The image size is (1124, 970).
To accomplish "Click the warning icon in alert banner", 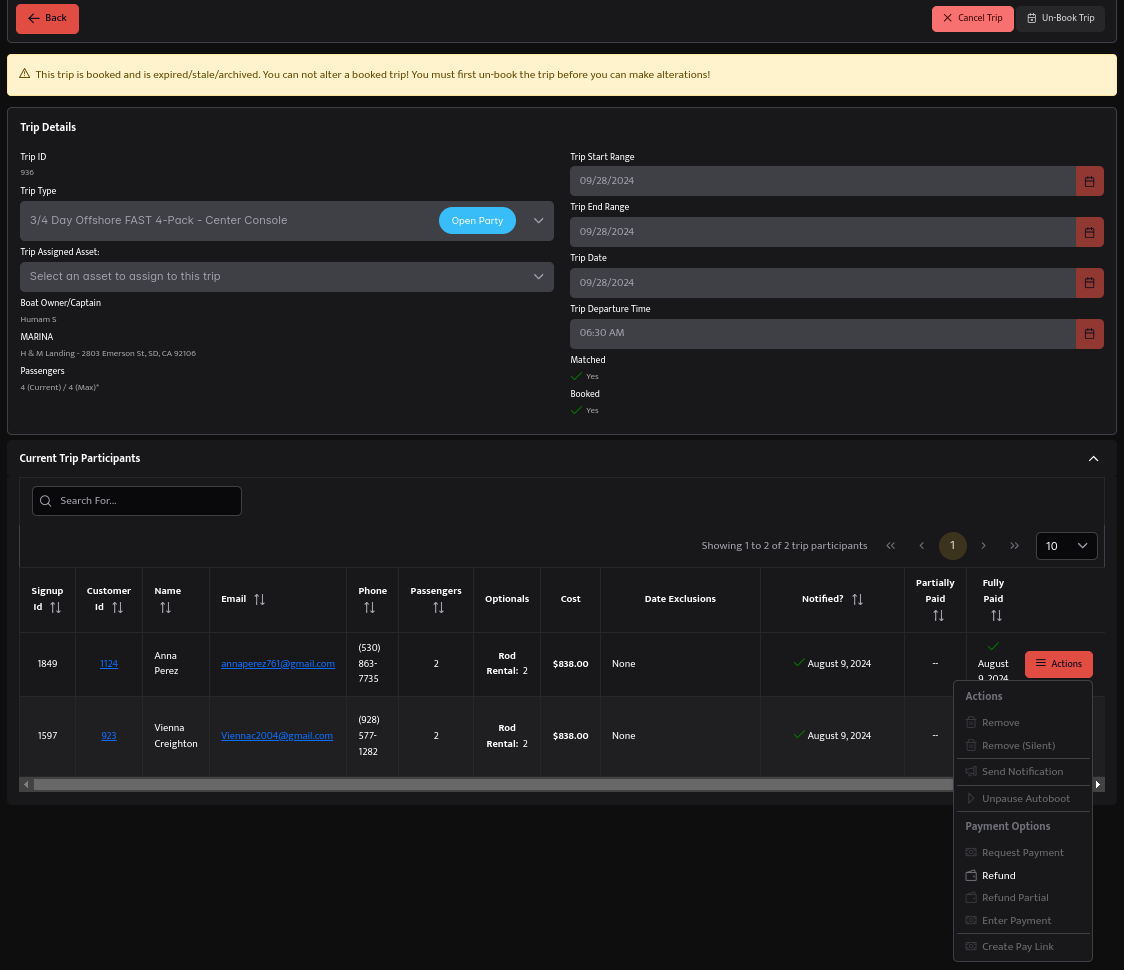I will (24, 74).
